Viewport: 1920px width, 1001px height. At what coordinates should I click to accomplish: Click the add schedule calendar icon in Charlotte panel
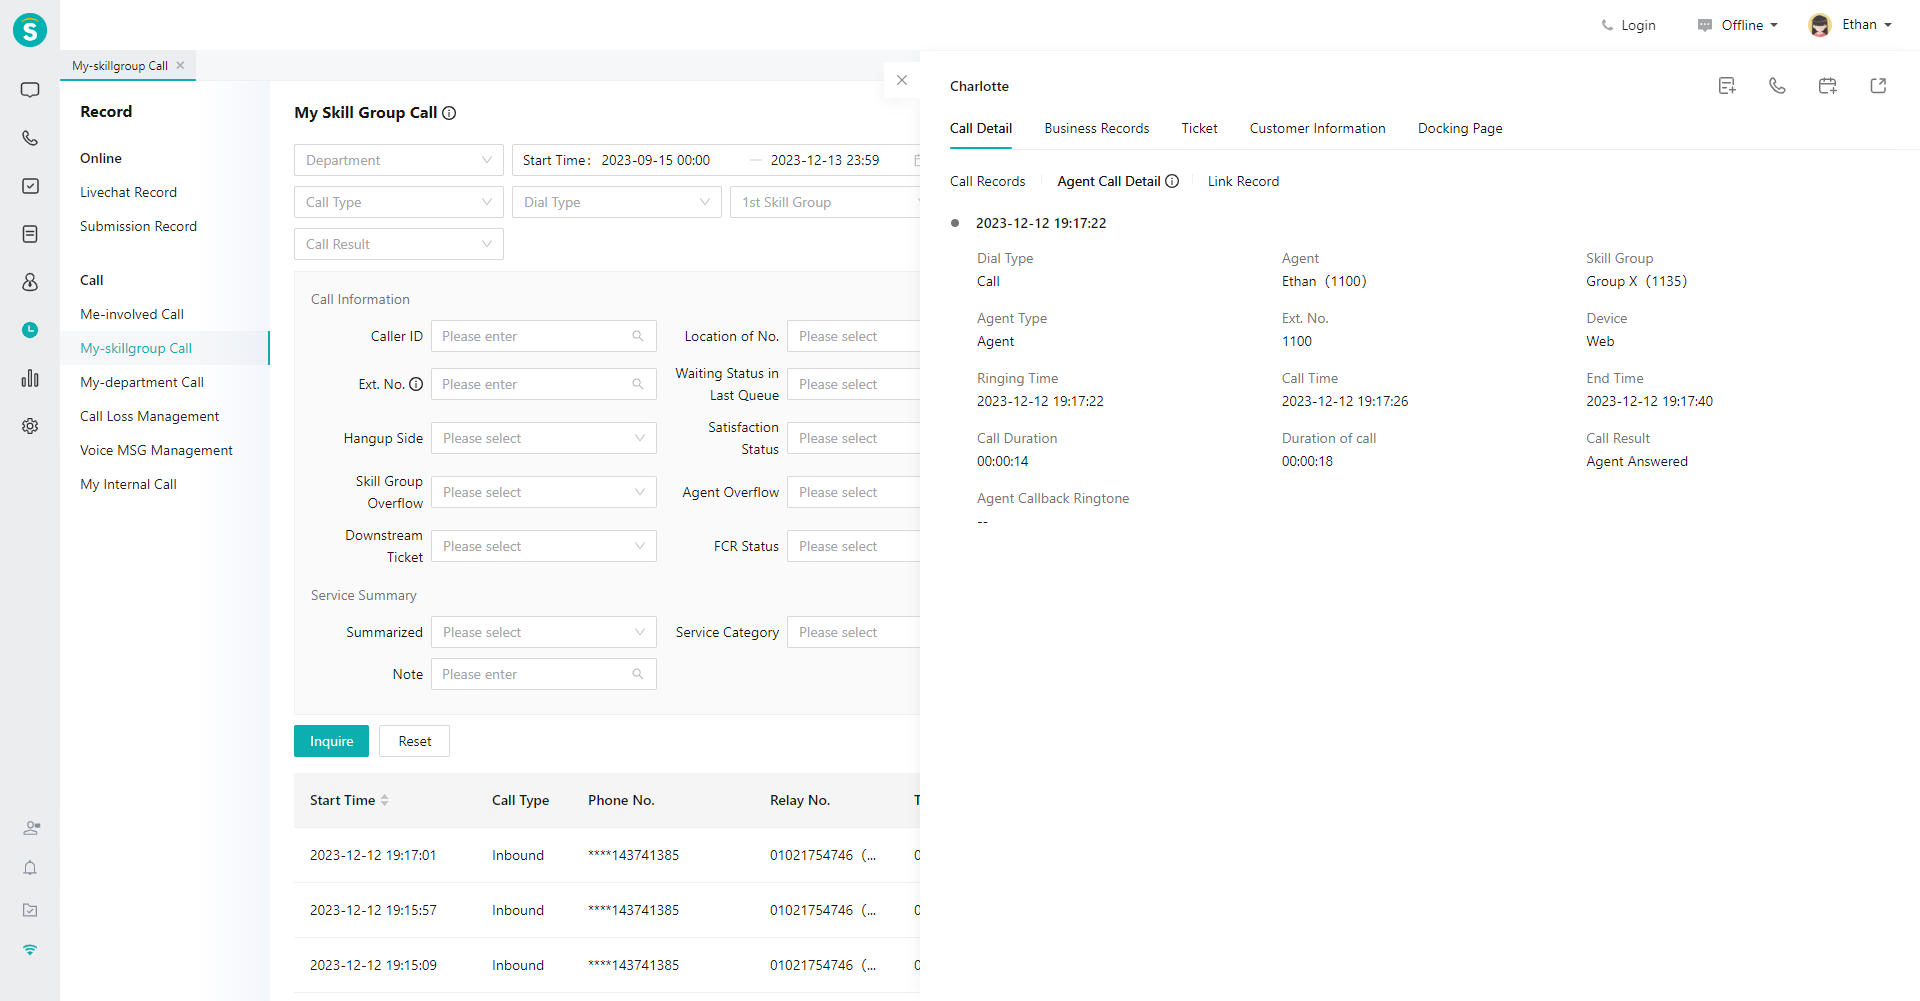[x=1827, y=86]
